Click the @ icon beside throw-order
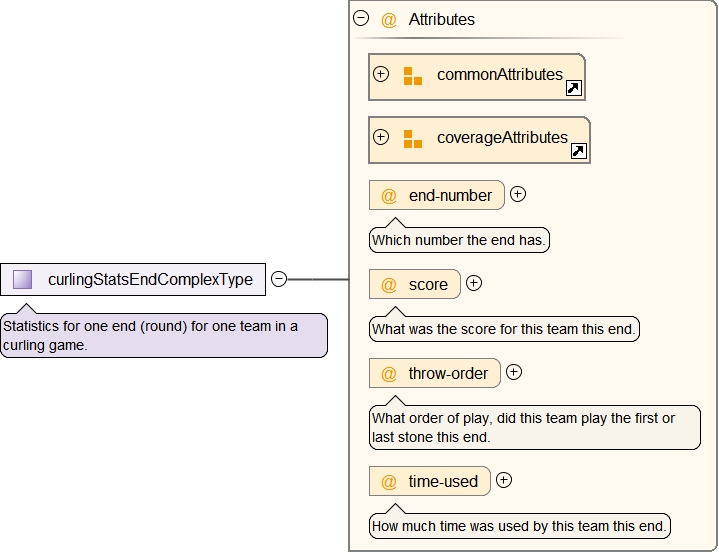 [389, 374]
